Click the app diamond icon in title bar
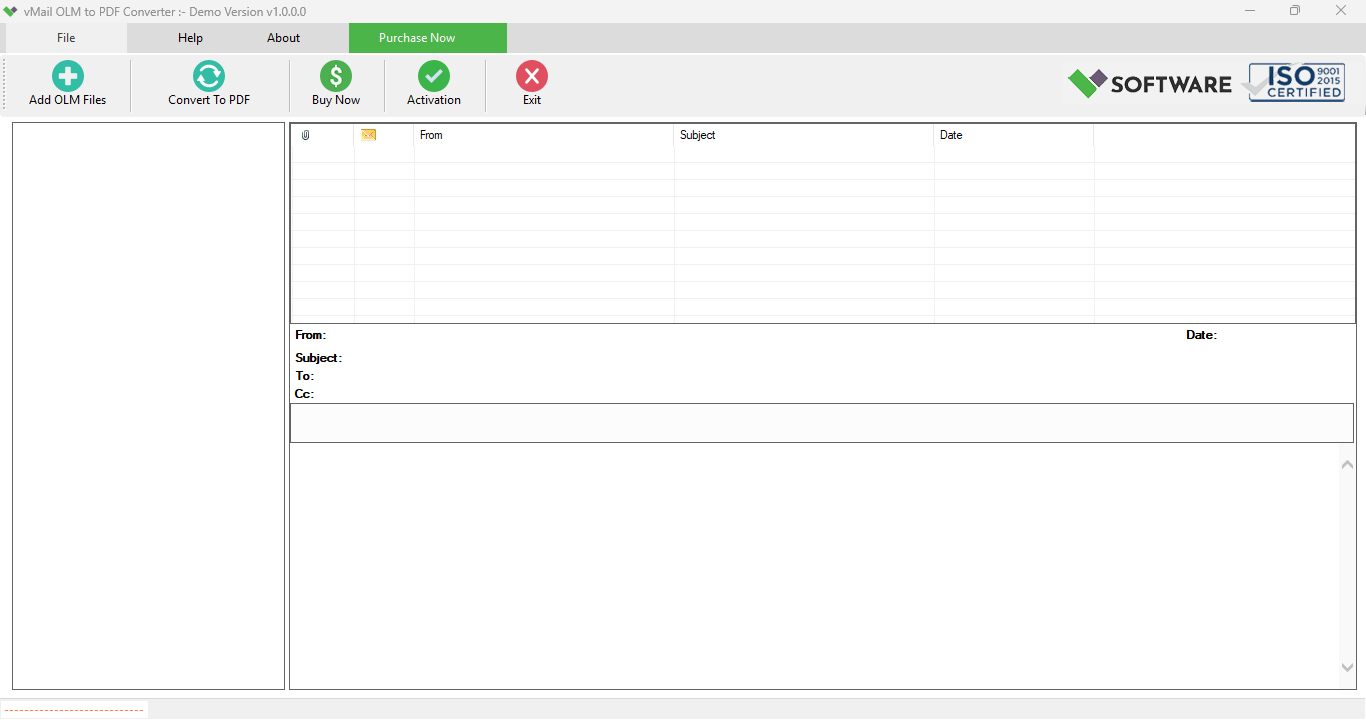 point(13,11)
